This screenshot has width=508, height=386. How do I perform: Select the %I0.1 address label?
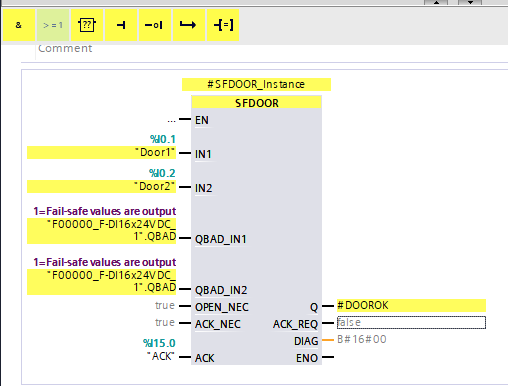coord(163,139)
